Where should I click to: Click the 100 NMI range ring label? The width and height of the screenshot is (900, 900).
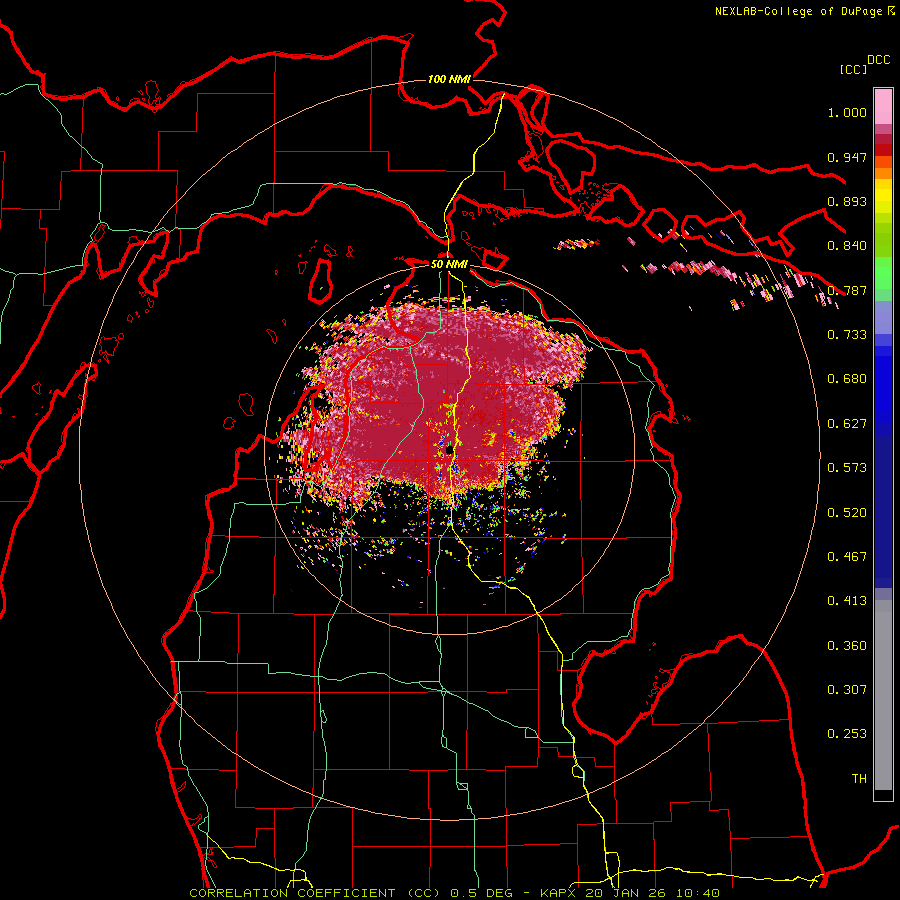click(x=449, y=79)
